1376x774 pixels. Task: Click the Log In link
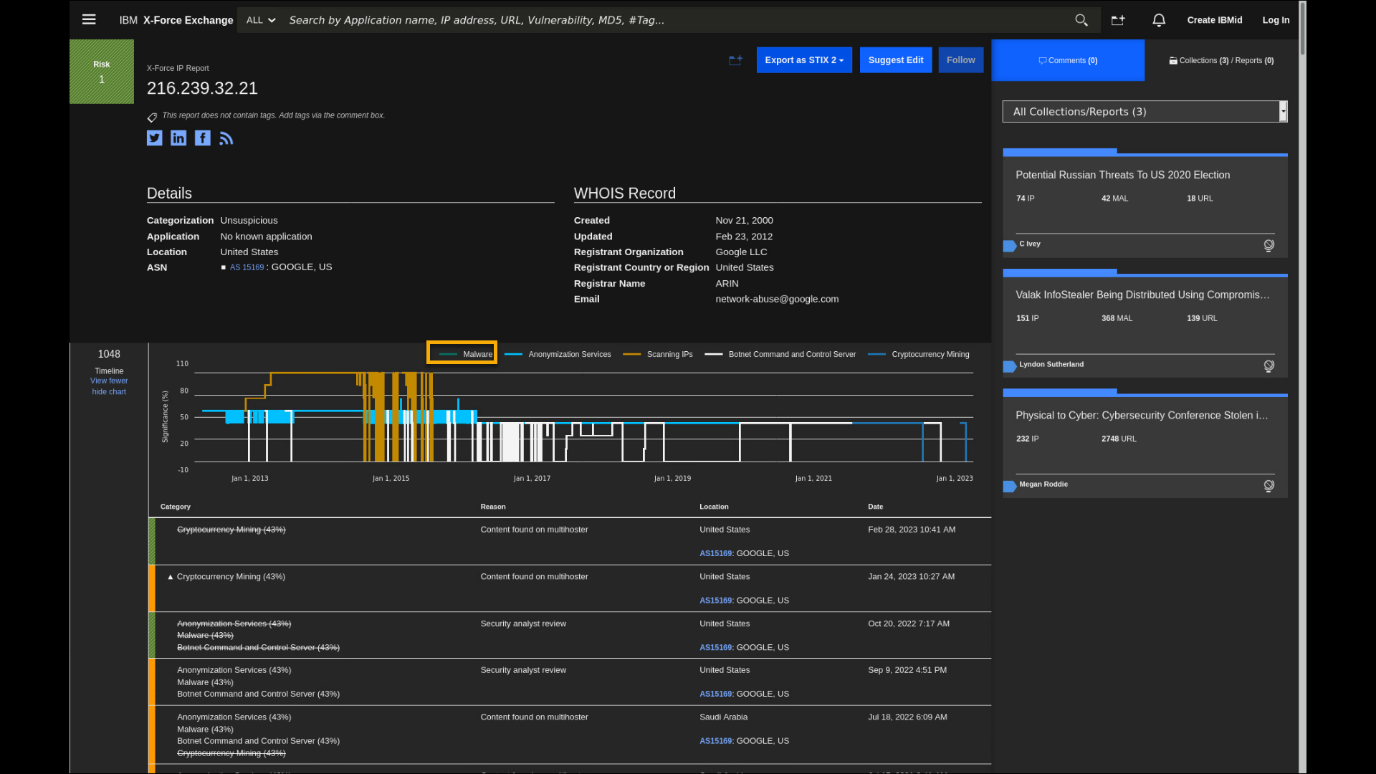click(x=1276, y=20)
